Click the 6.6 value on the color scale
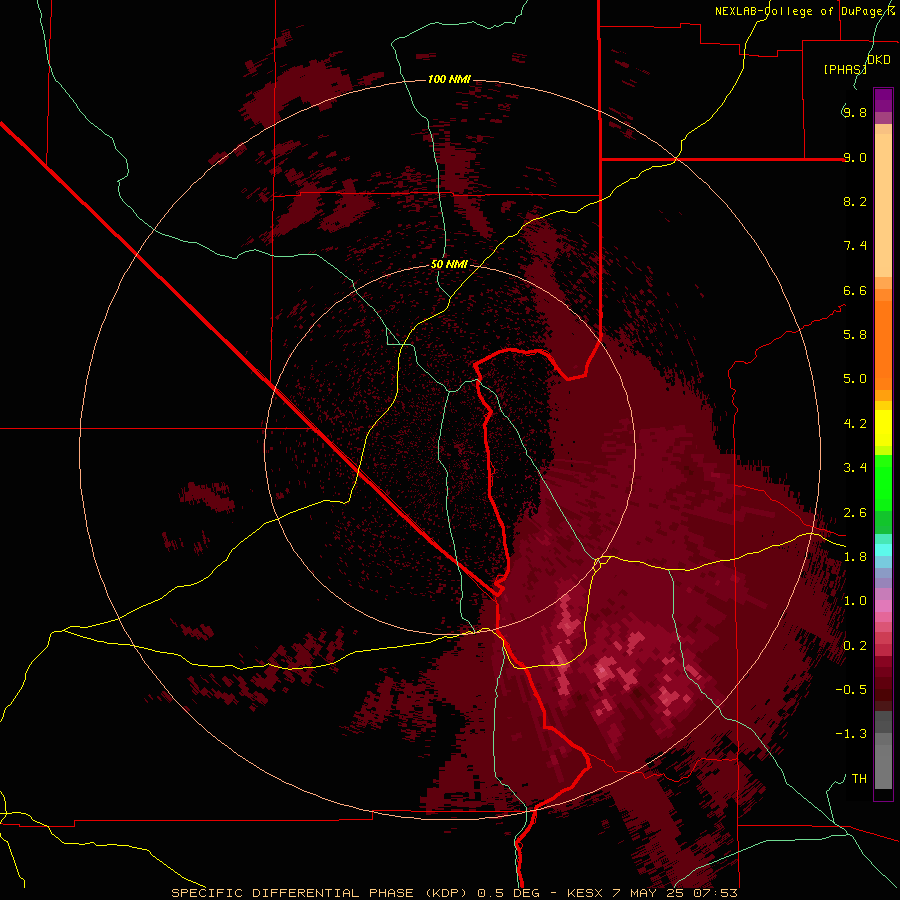The height and width of the screenshot is (900, 900). [x=855, y=290]
